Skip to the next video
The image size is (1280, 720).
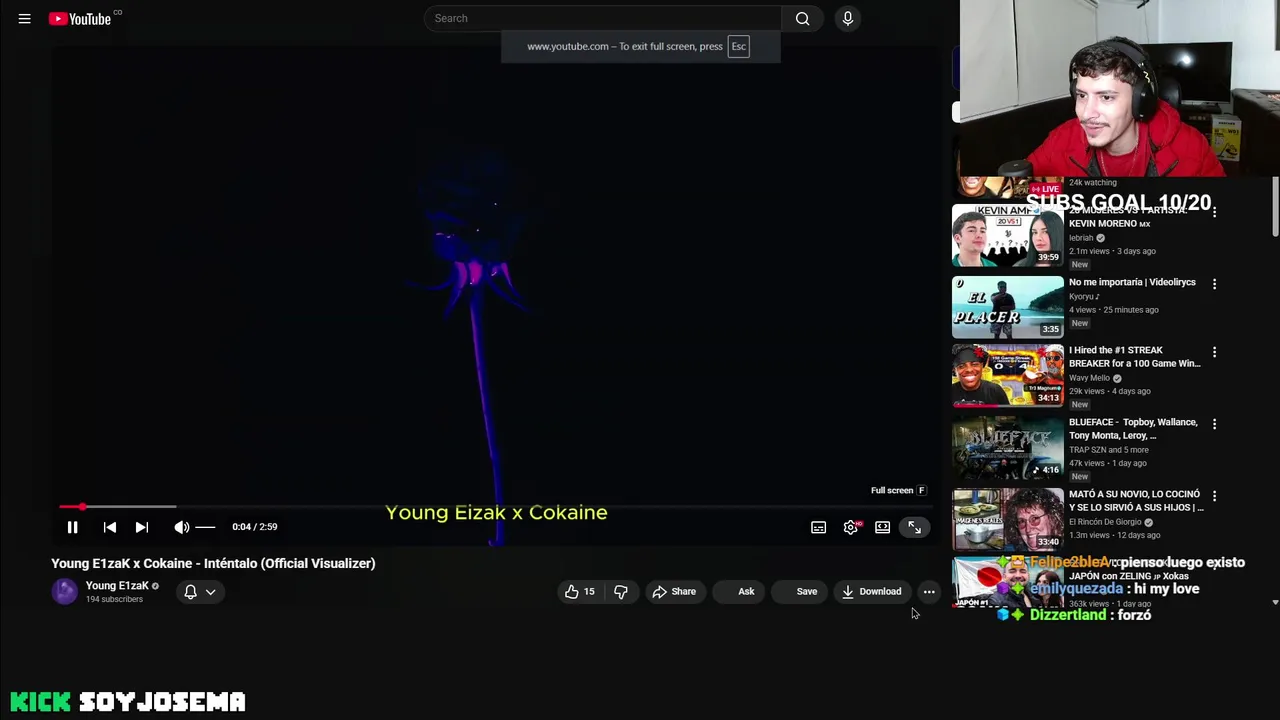pyautogui.click(x=142, y=527)
